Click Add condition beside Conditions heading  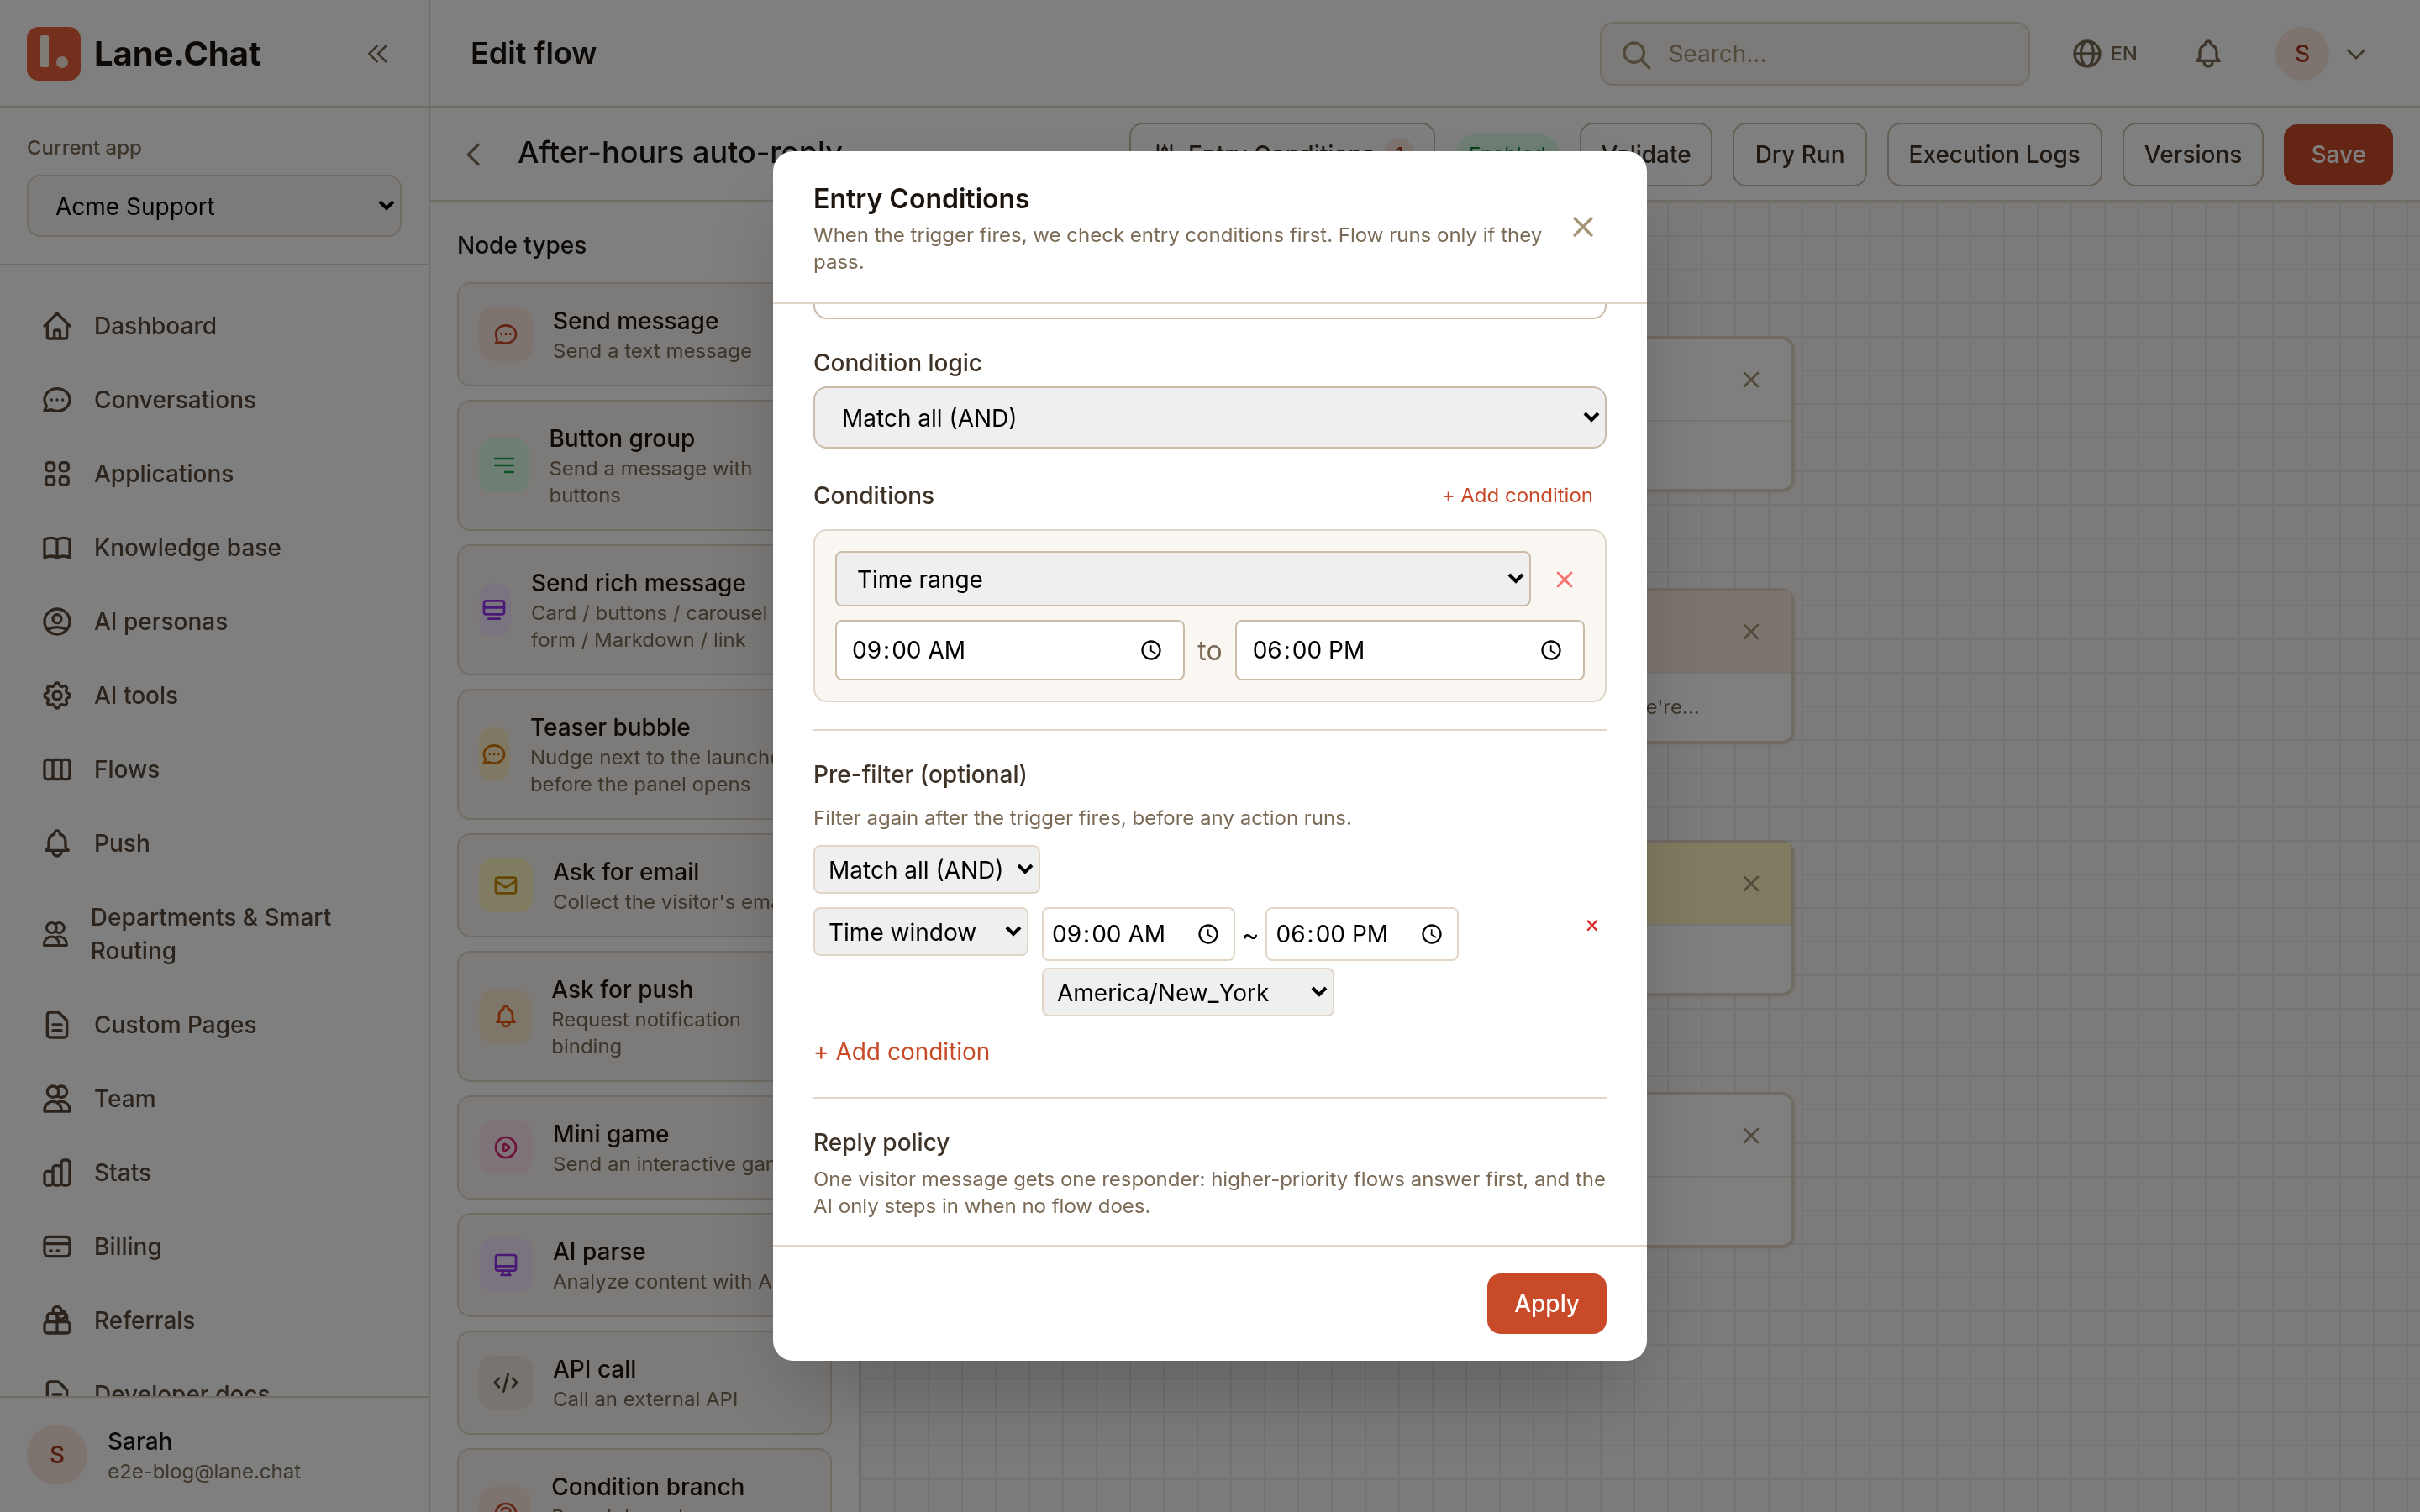[1517, 496]
